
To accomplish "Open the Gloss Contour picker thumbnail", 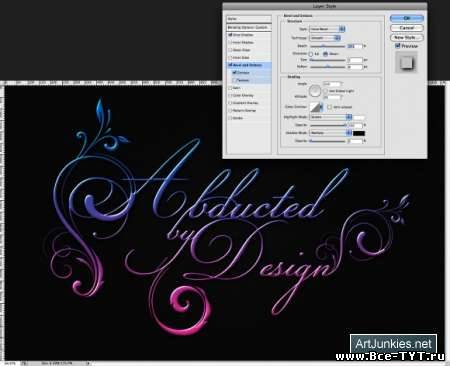I will 315,107.
